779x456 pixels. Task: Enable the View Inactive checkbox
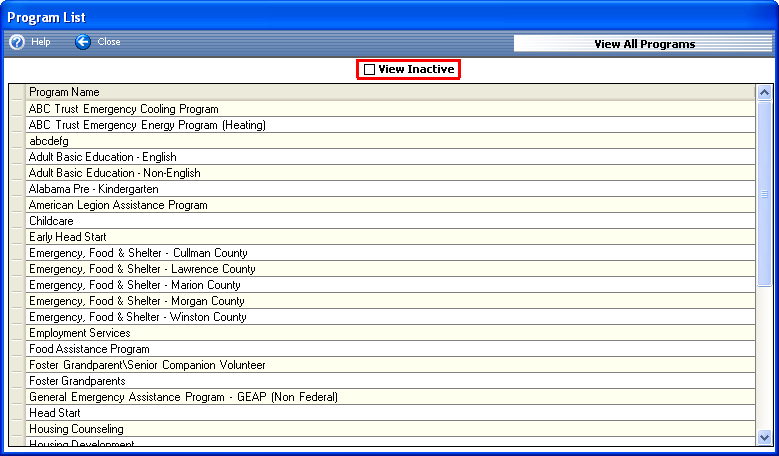pos(369,70)
